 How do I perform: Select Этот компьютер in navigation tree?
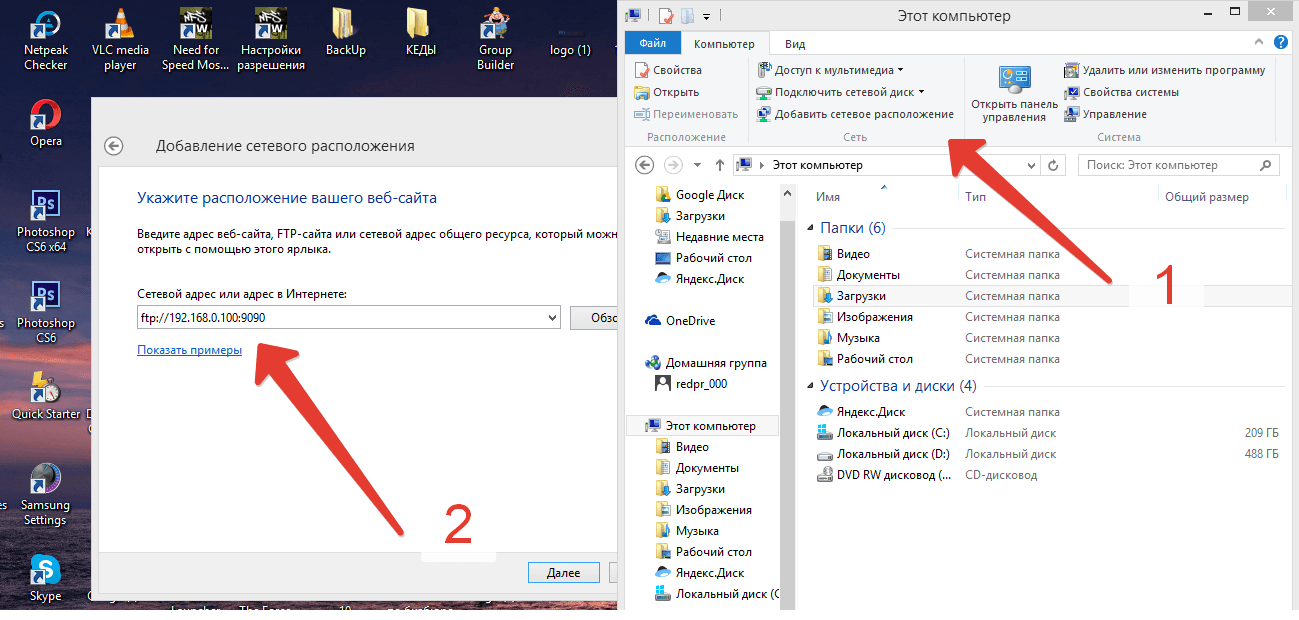tap(700, 426)
